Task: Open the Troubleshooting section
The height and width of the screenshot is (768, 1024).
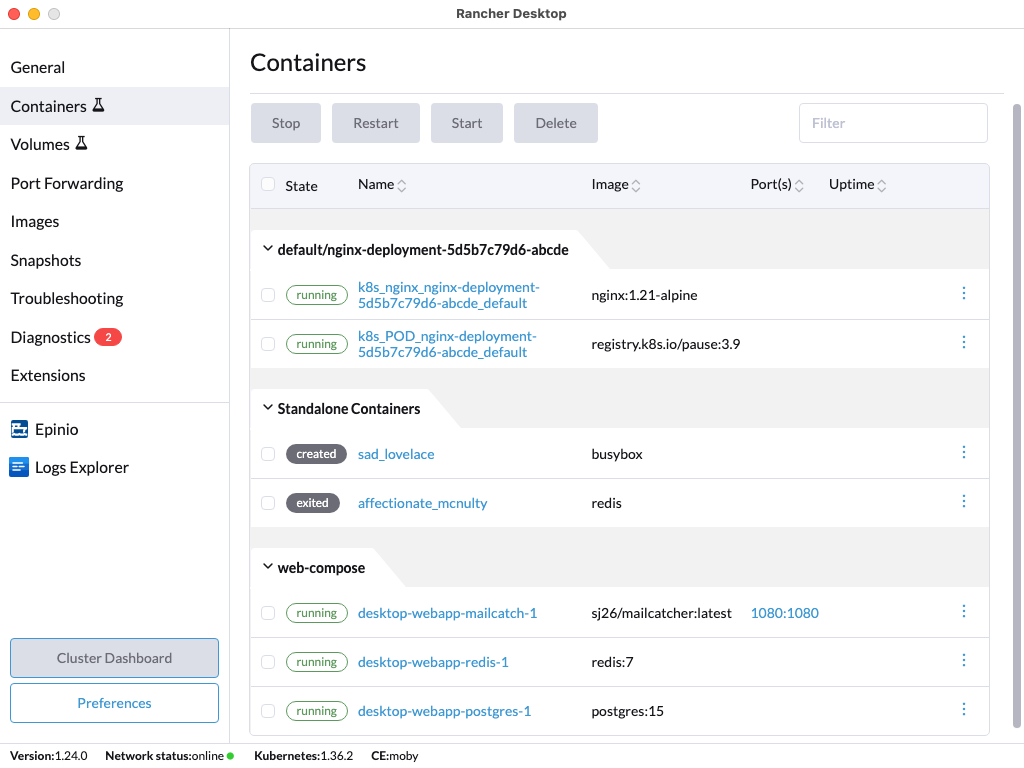Action: click(x=114, y=298)
